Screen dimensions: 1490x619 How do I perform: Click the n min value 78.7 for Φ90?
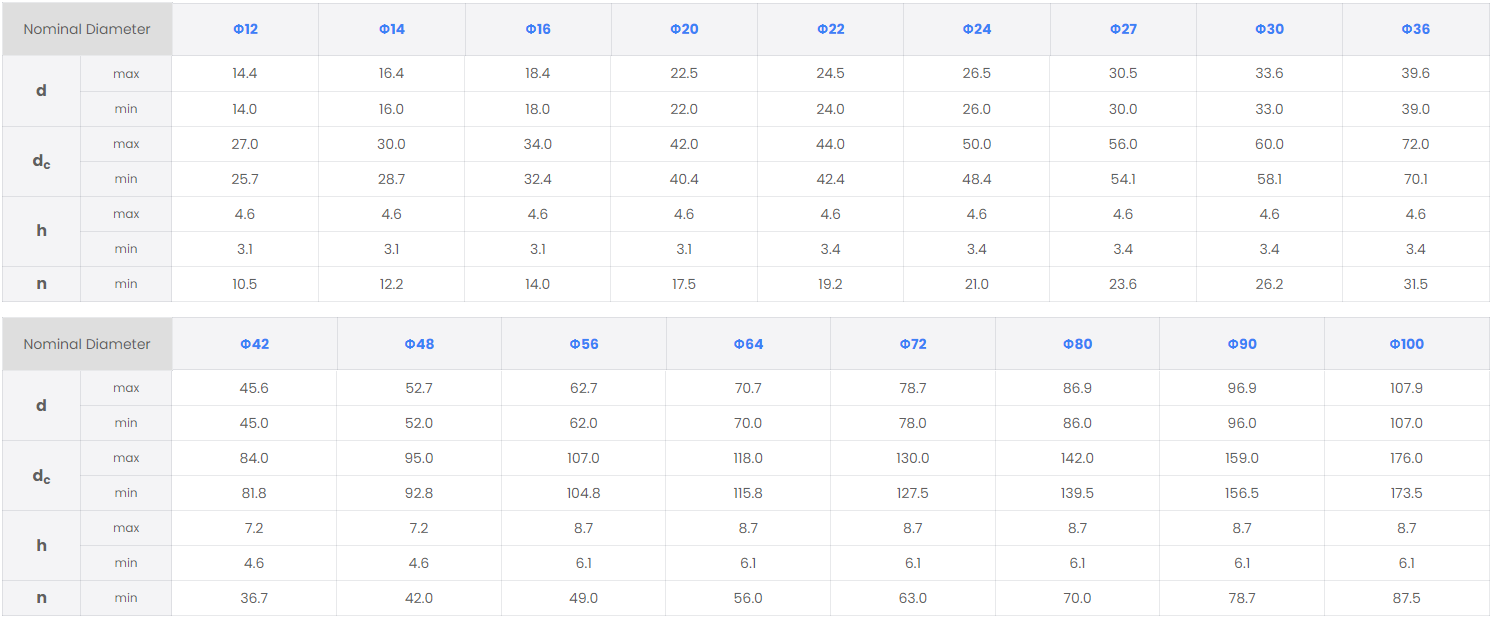click(1242, 599)
